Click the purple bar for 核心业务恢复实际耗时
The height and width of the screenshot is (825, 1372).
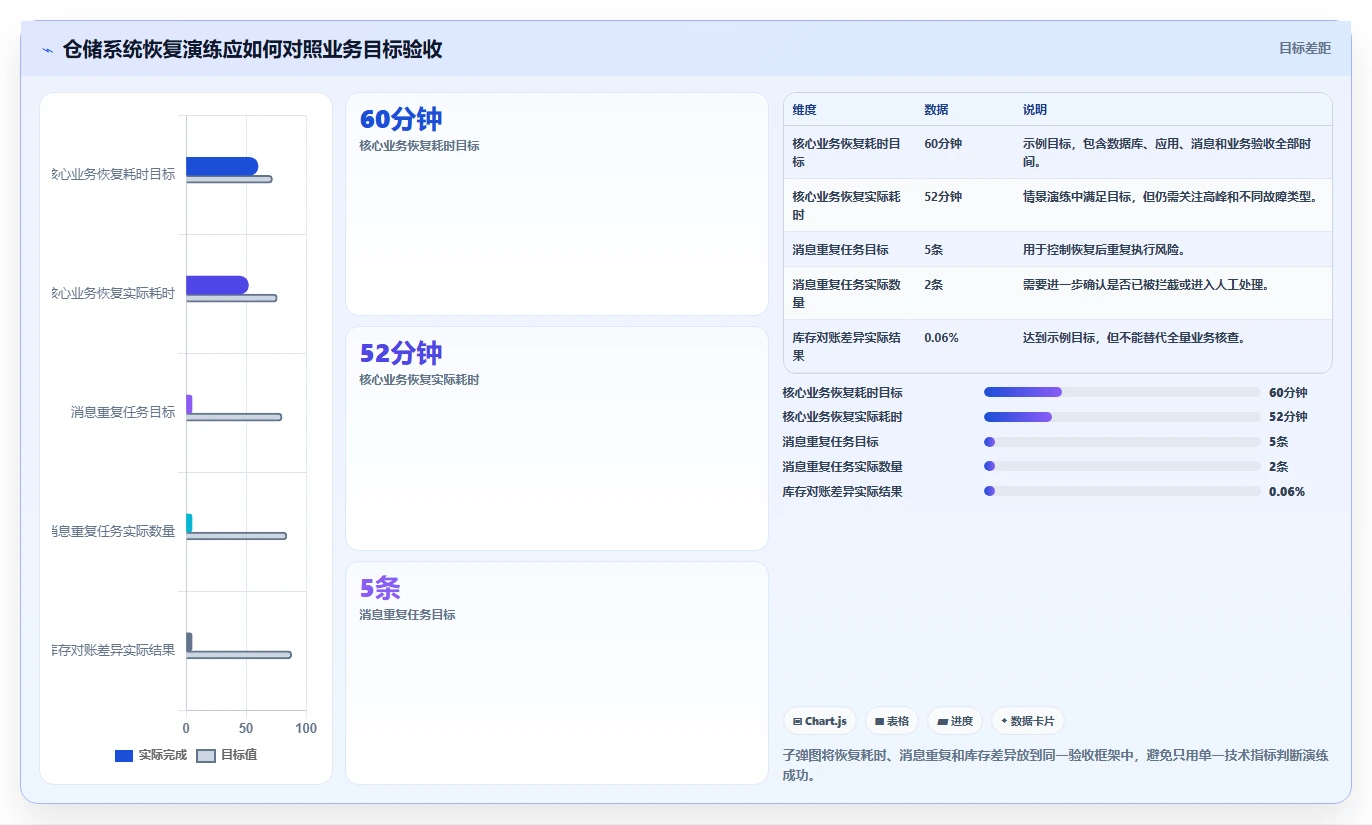(217, 285)
